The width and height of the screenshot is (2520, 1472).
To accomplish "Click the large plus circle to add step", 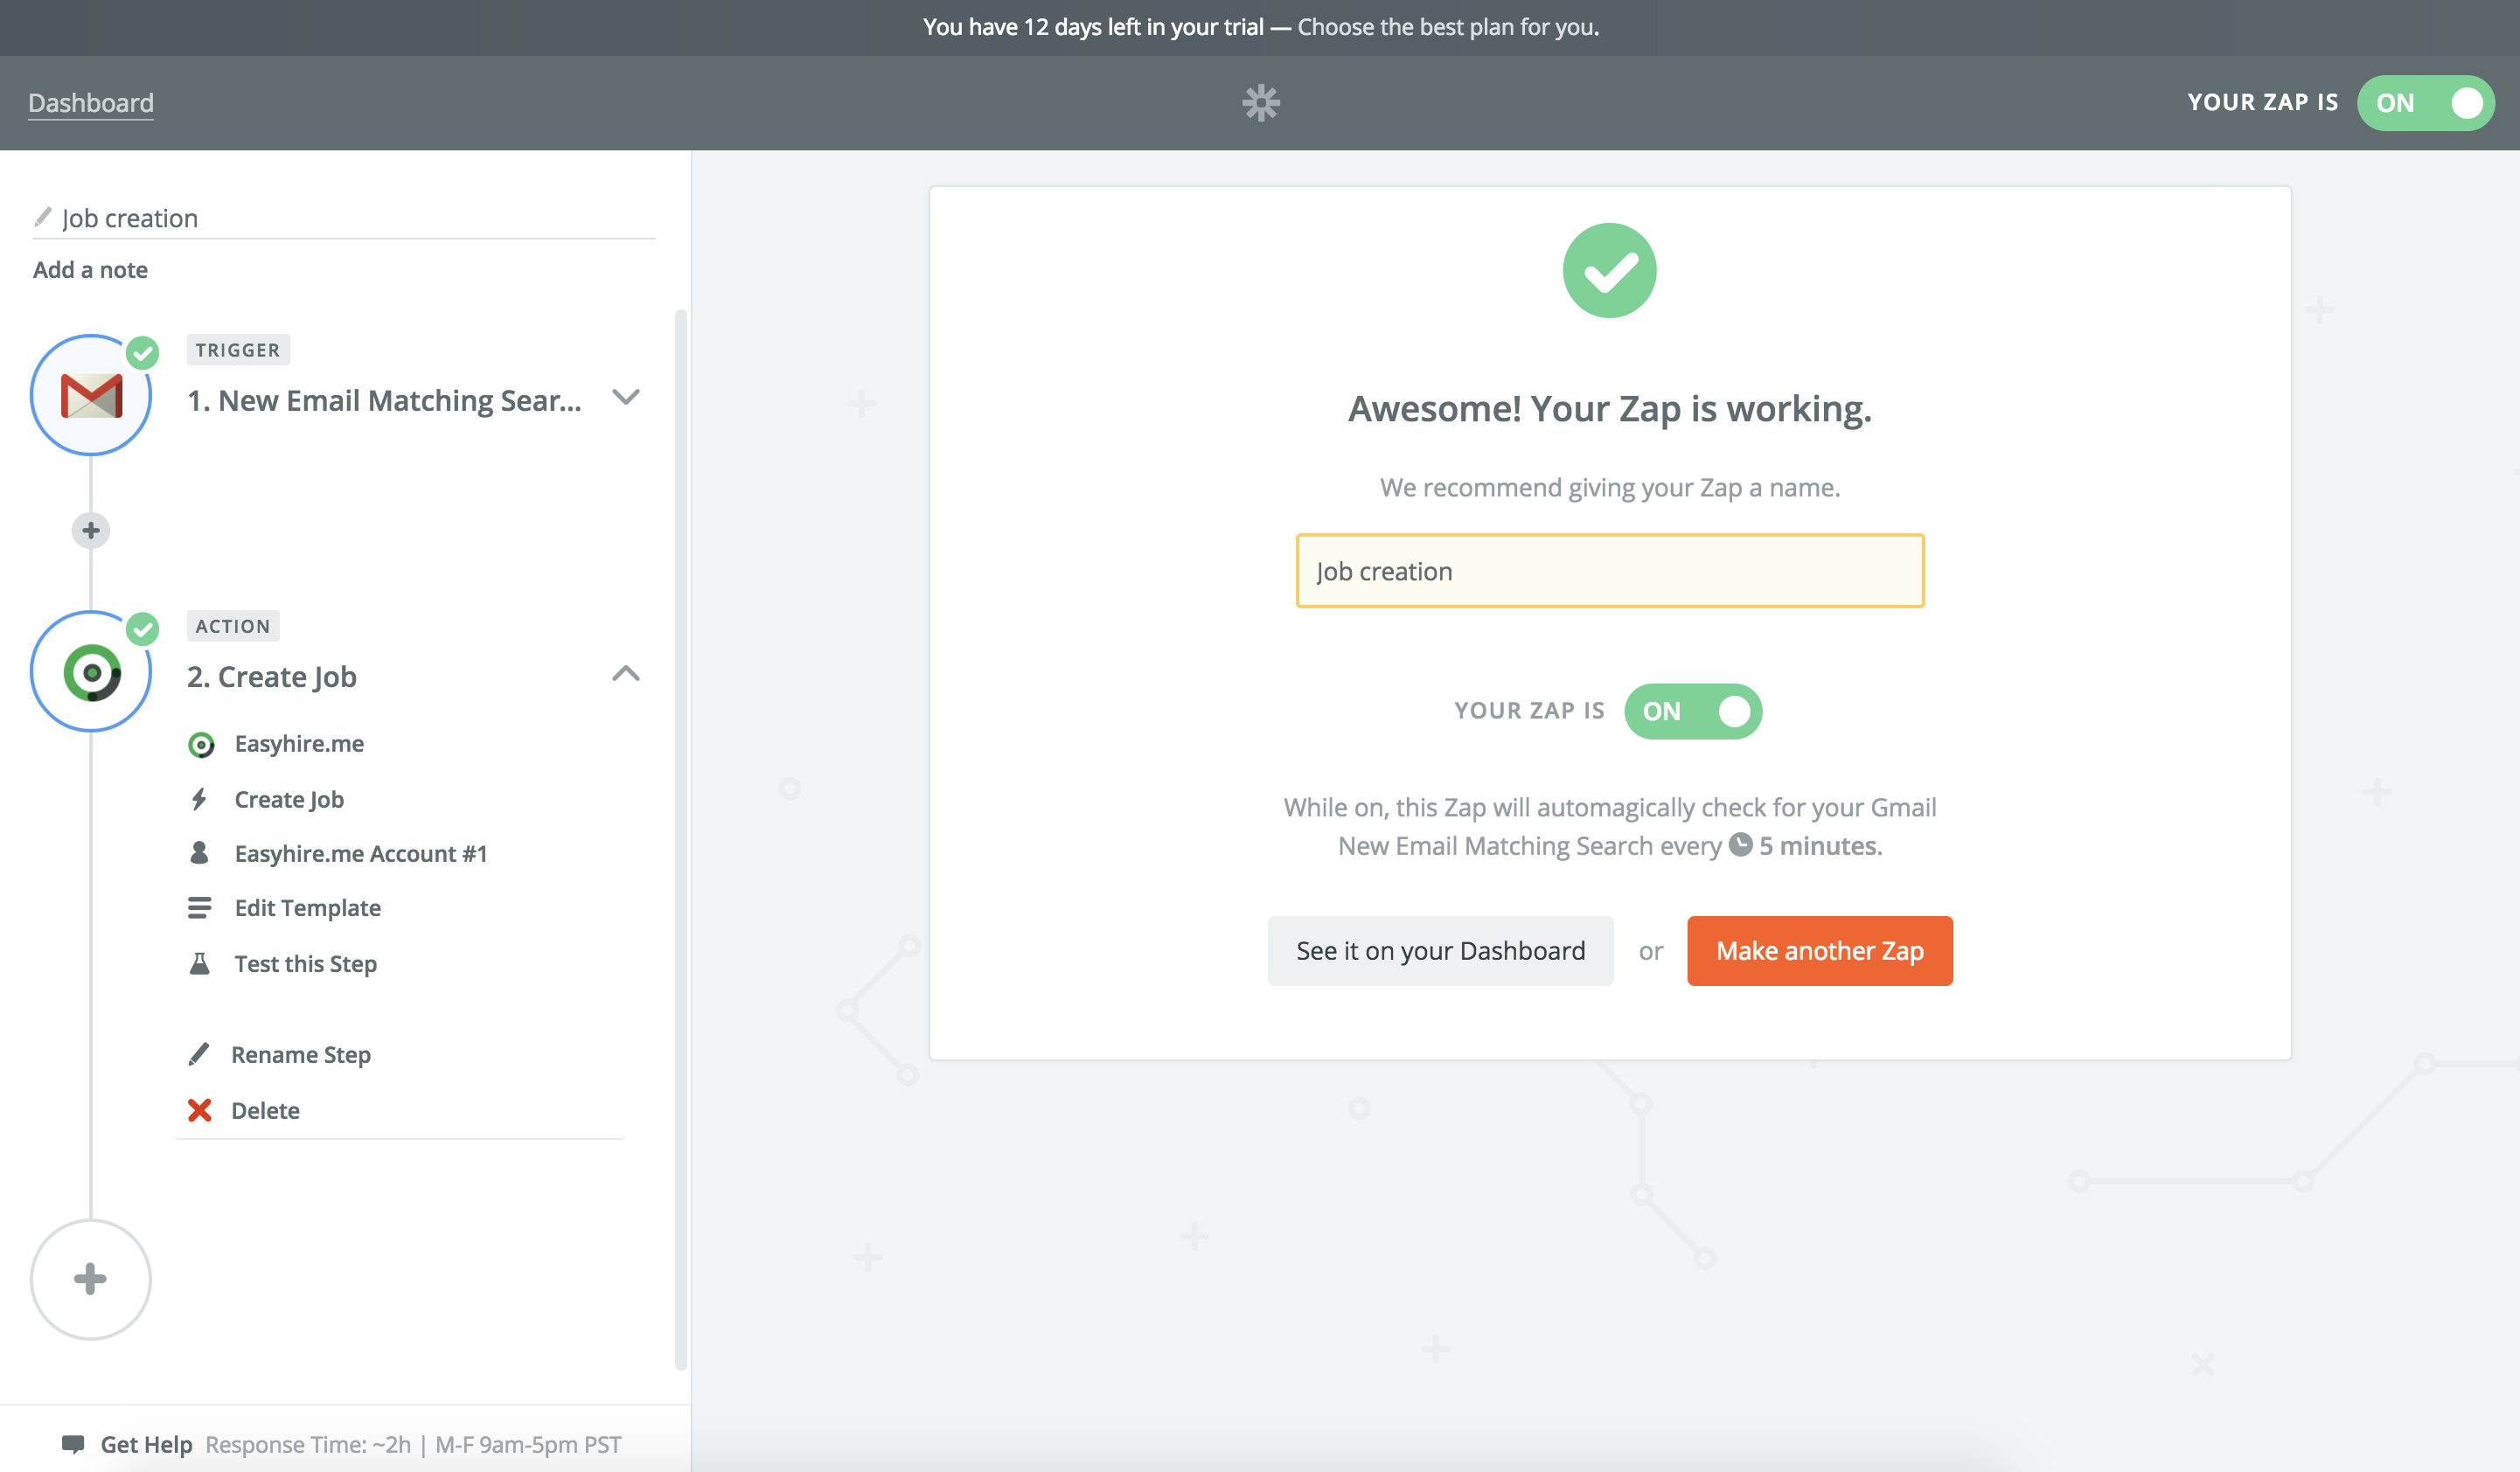I will [91, 1278].
